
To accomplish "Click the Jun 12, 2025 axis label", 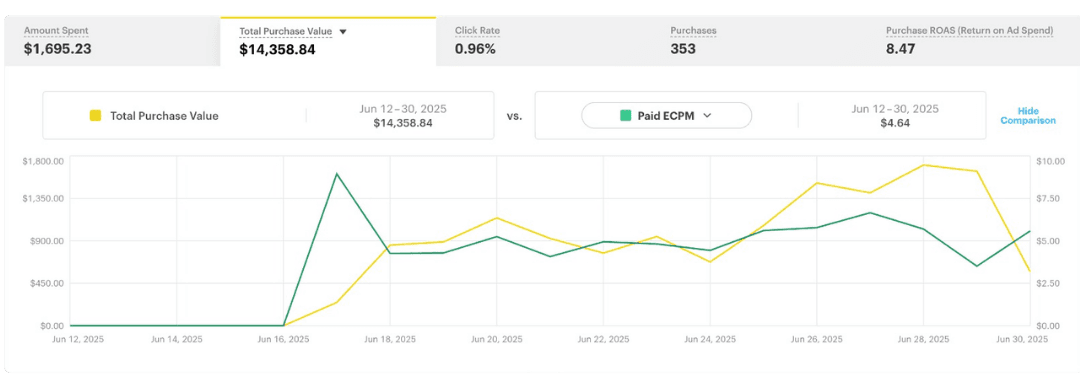I will coord(78,339).
